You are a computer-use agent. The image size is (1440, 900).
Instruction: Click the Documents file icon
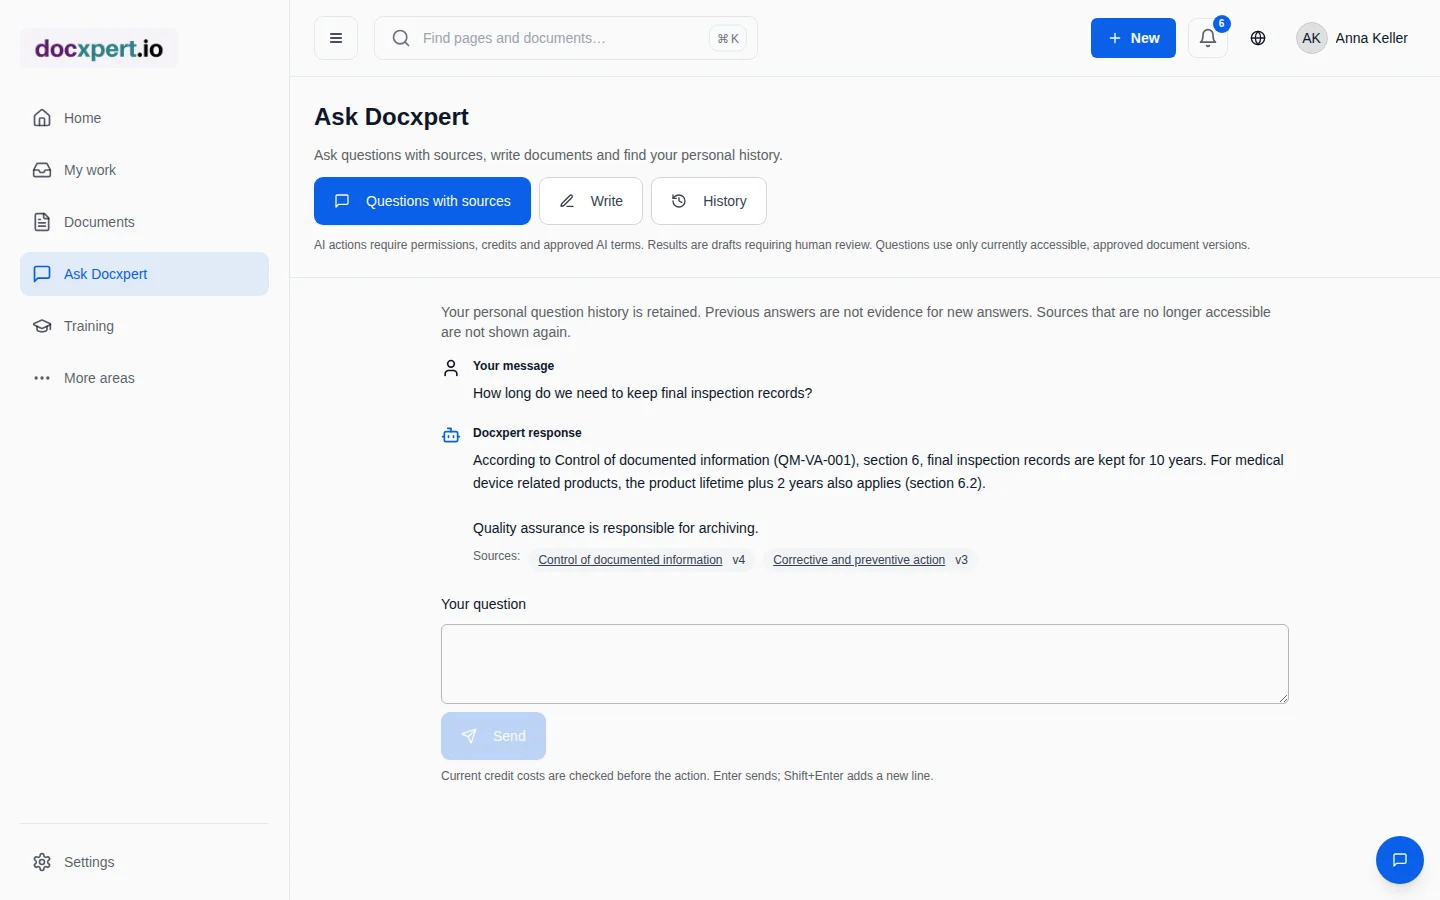[42, 222]
